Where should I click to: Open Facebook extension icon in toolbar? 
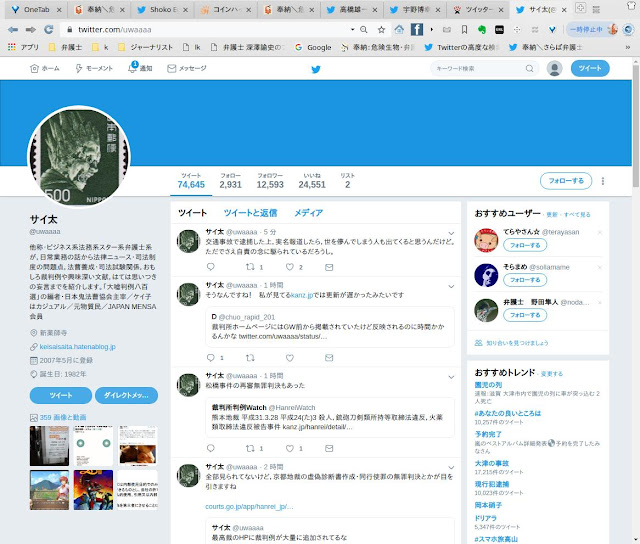(x=417, y=29)
